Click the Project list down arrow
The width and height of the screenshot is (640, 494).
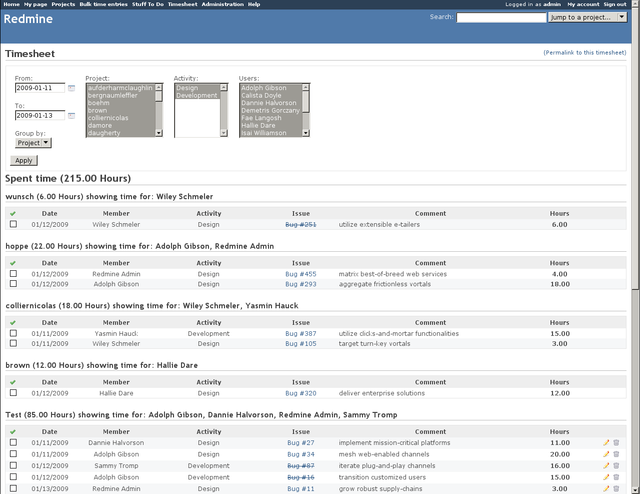pos(159,133)
